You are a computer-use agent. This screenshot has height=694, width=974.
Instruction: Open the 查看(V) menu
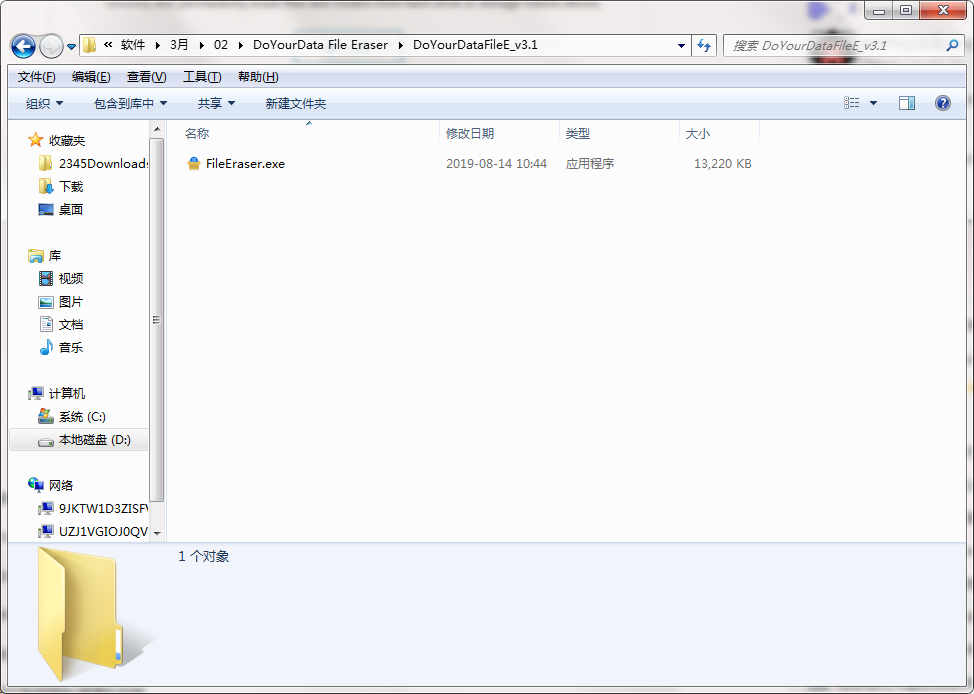[147, 77]
